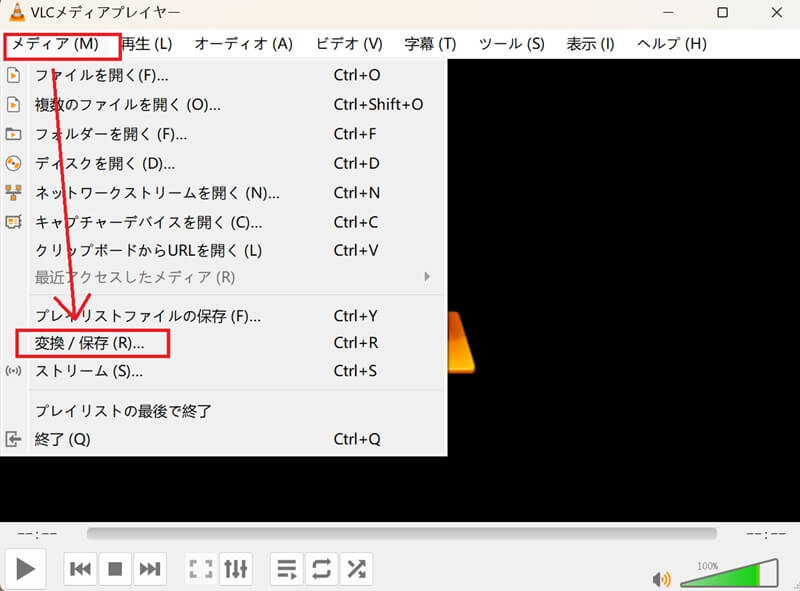The height and width of the screenshot is (591, 800).
Task: Open the メディア (M) menu
Action: (x=55, y=44)
